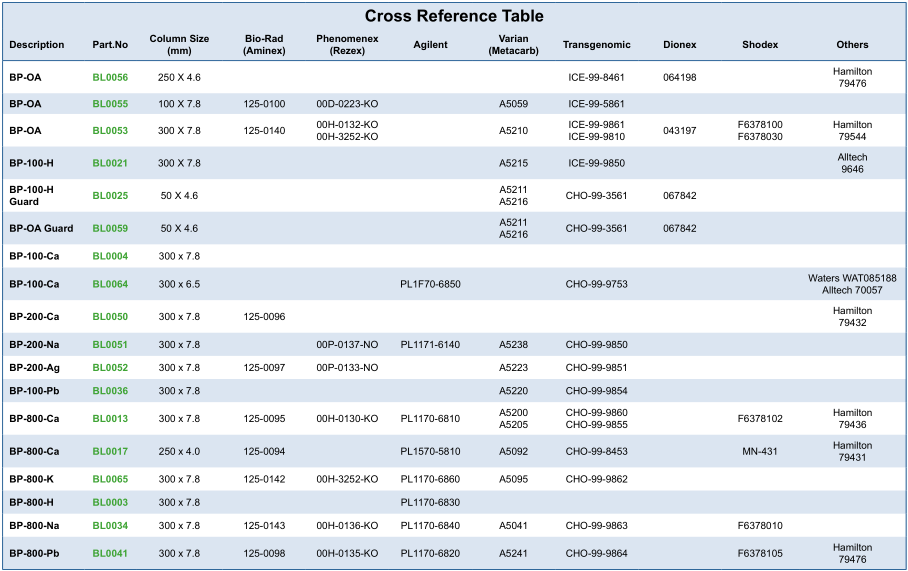Click Waters WAT085188 Alltech 70057 cell
908x571 pixels.
pos(852,284)
